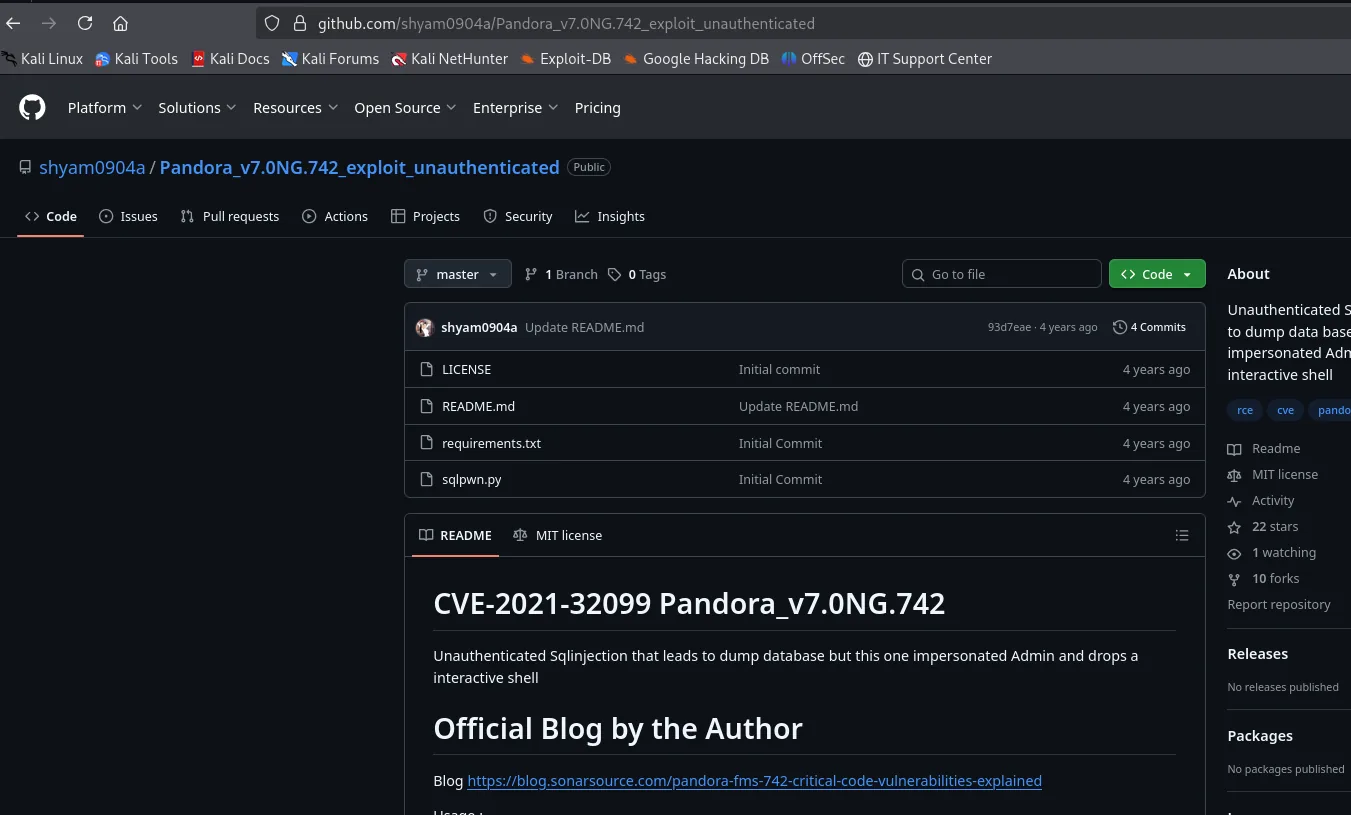This screenshot has height=815, width=1351.
Task: Open the Pricing page
Action: point(598,108)
